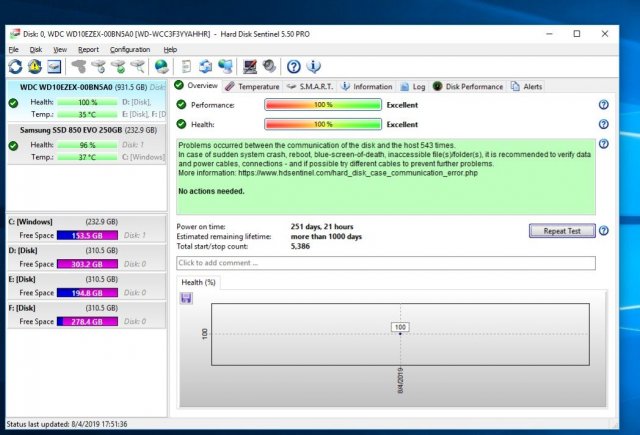640x435 pixels.
Task: Select WDC WD10EZEX-00BN5A0 disk in list
Action: coord(87,101)
